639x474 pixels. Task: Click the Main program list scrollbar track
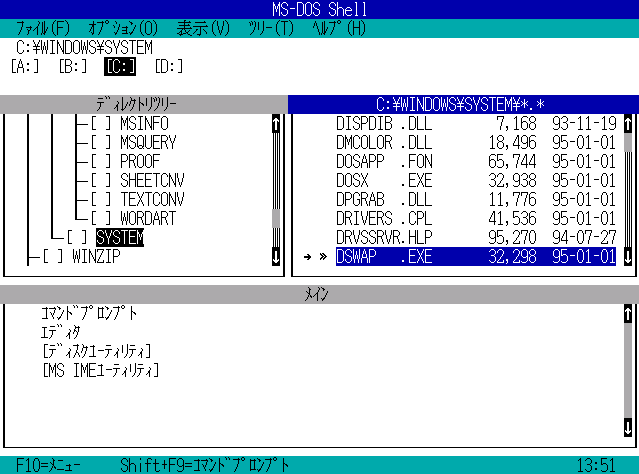tap(628, 370)
